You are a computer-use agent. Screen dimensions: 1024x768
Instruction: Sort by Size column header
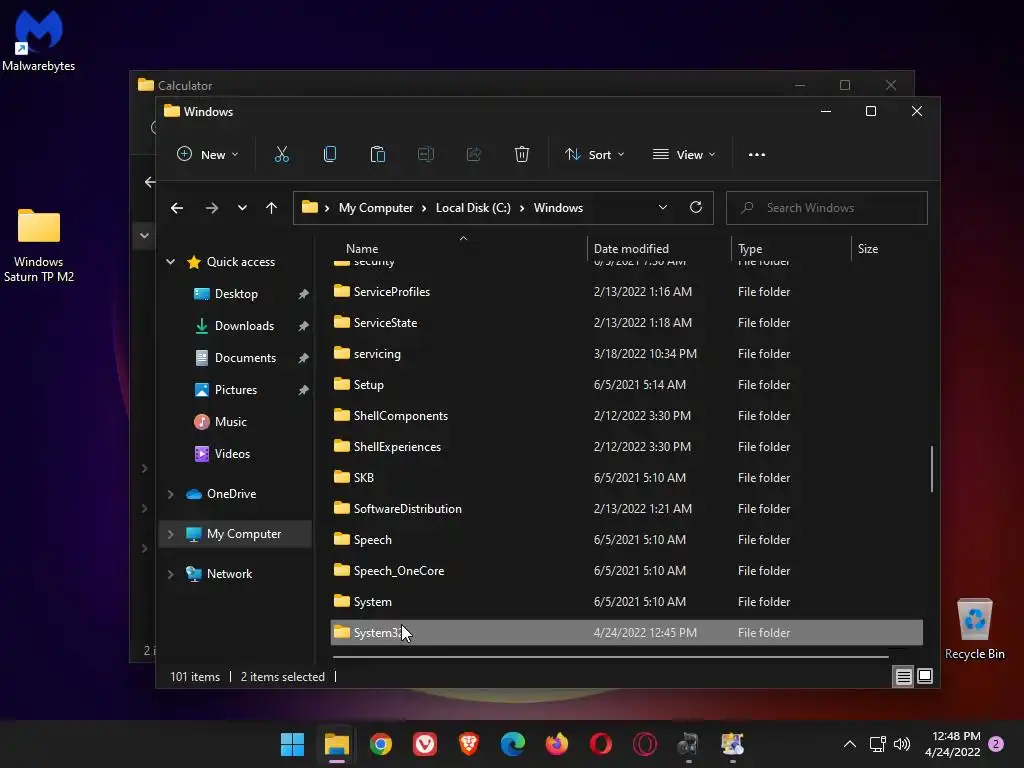pyautogui.click(x=867, y=249)
